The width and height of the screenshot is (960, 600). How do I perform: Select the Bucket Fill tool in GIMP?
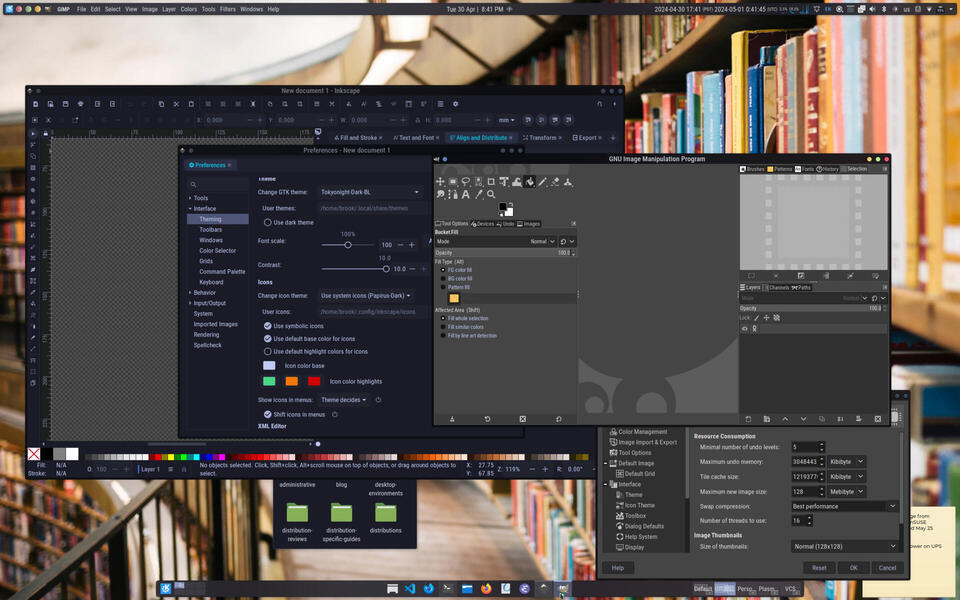[530, 182]
